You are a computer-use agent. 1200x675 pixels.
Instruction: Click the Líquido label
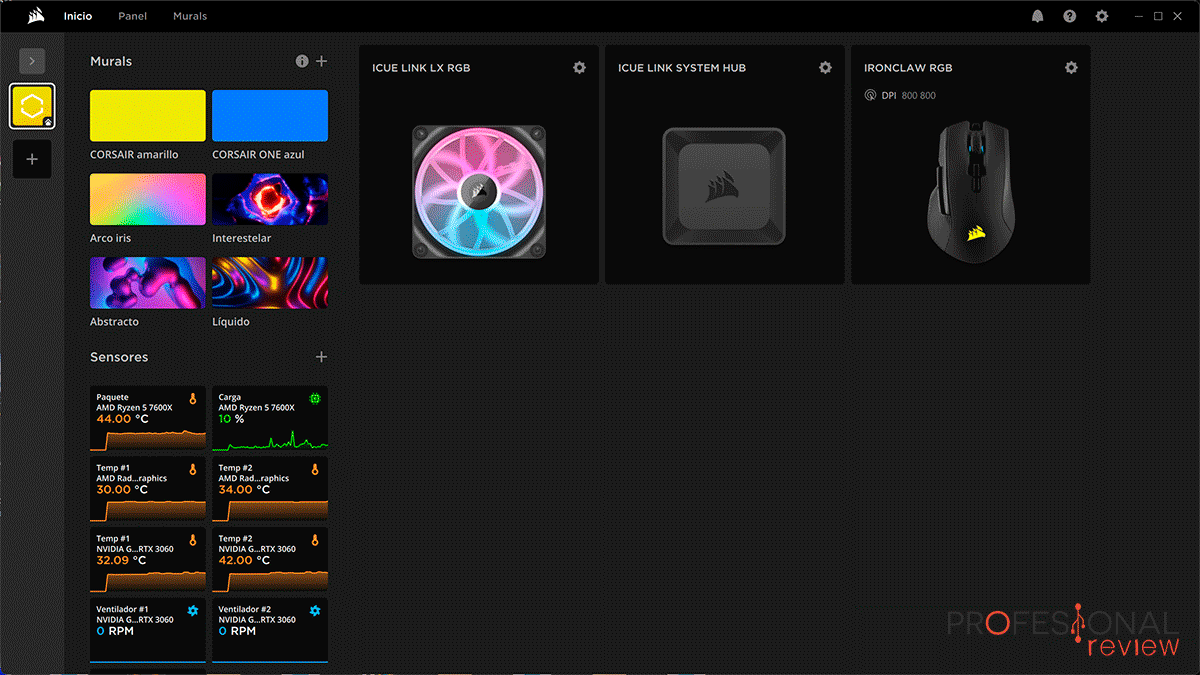point(231,322)
